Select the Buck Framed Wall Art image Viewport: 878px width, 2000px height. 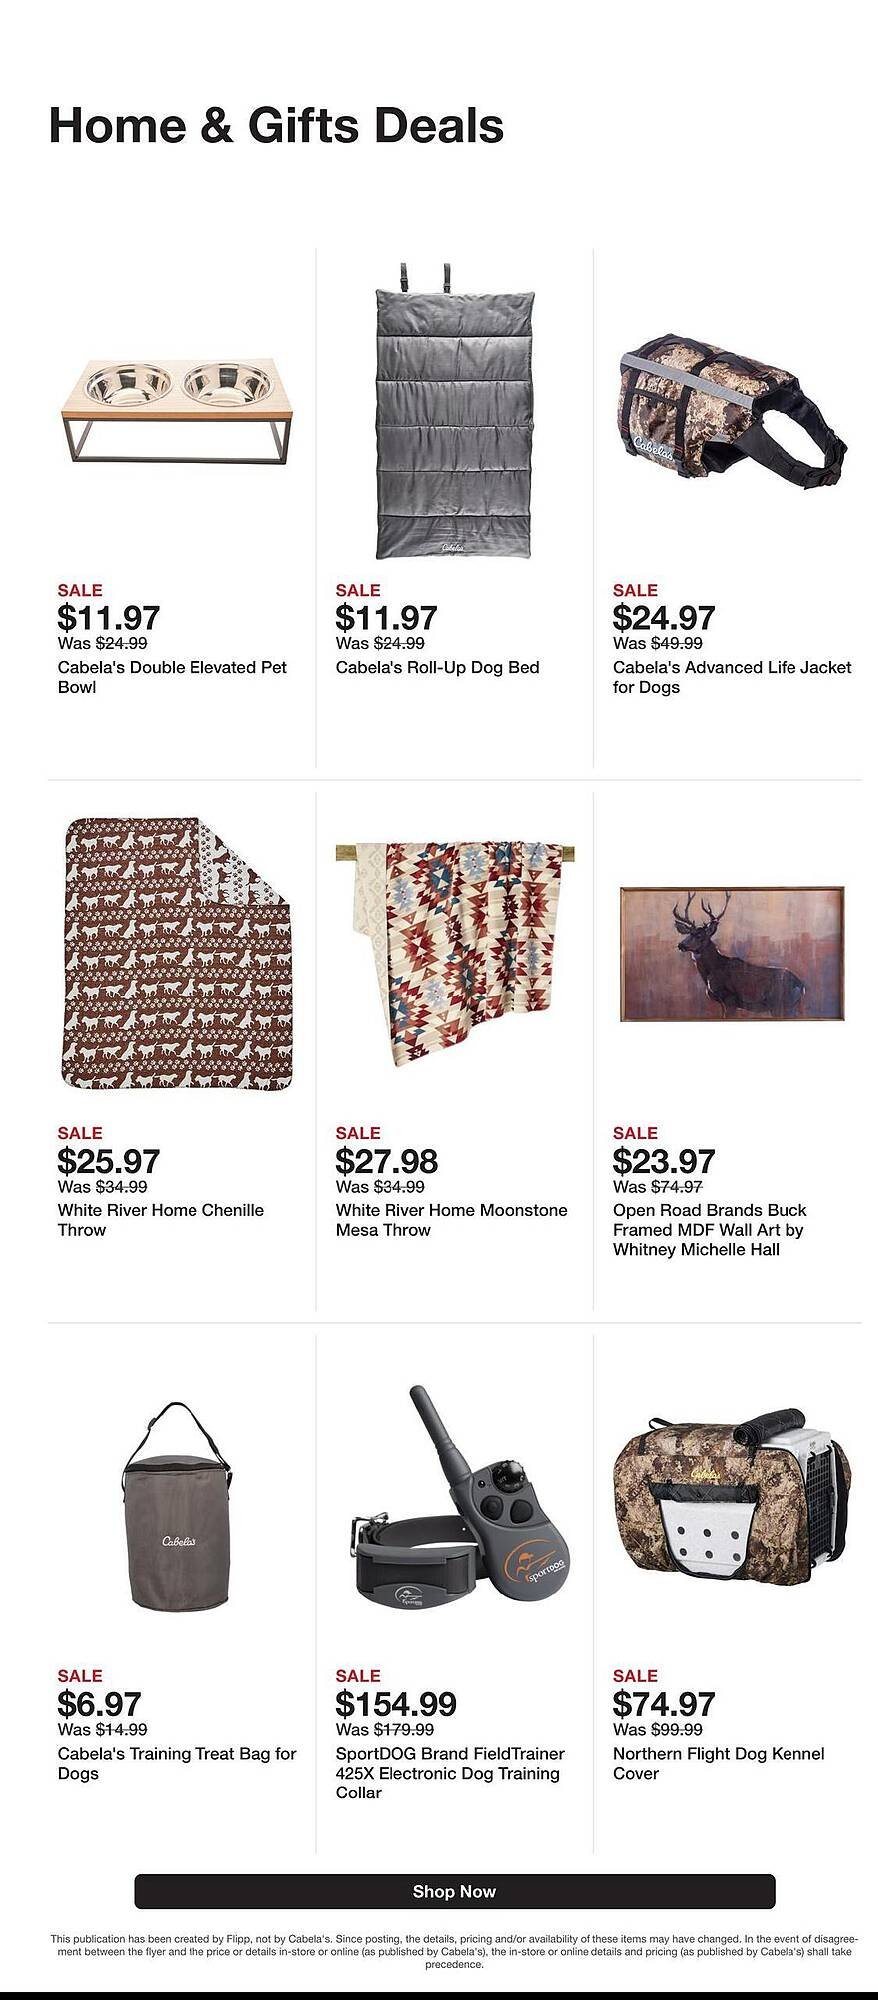click(x=732, y=953)
